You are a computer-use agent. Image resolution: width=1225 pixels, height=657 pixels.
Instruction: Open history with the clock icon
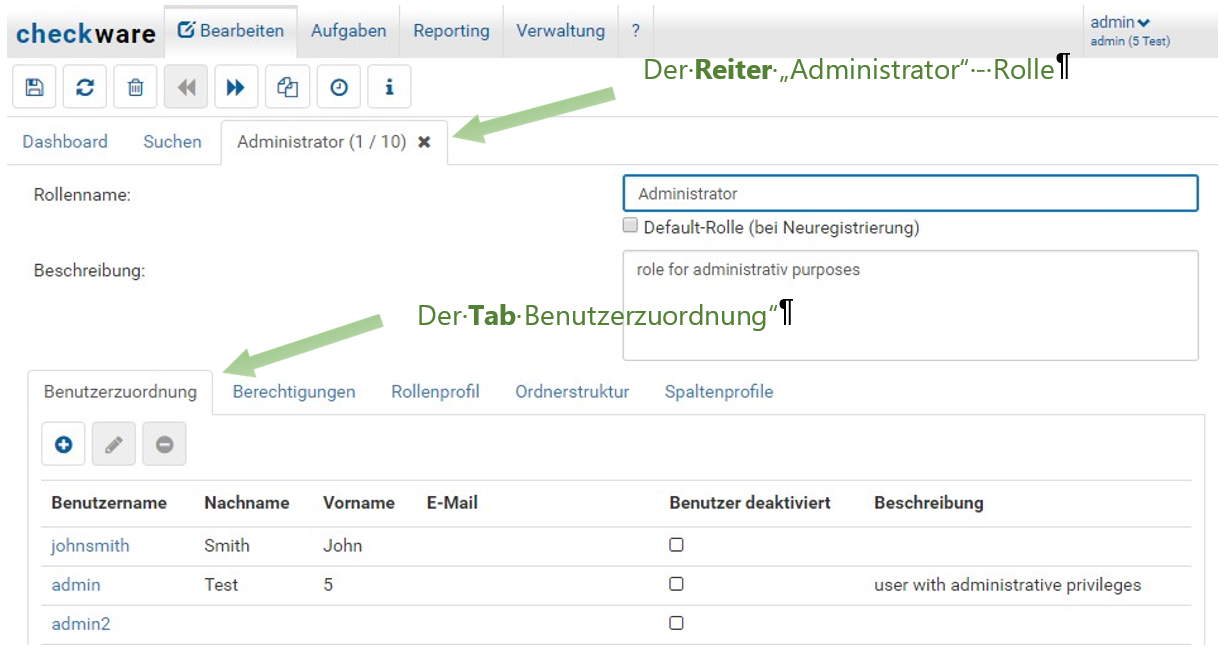pyautogui.click(x=339, y=87)
